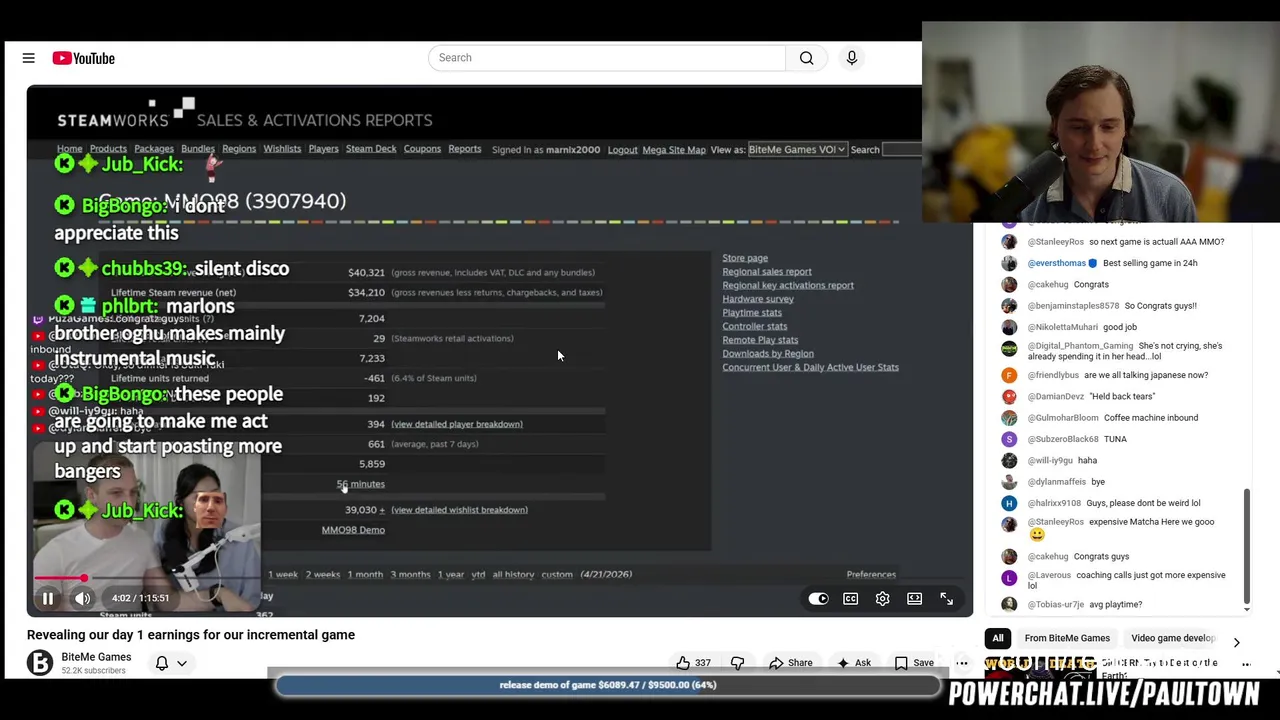Click the live chat replay scrollbar
The height and width of the screenshot is (720, 1280).
(1246, 545)
